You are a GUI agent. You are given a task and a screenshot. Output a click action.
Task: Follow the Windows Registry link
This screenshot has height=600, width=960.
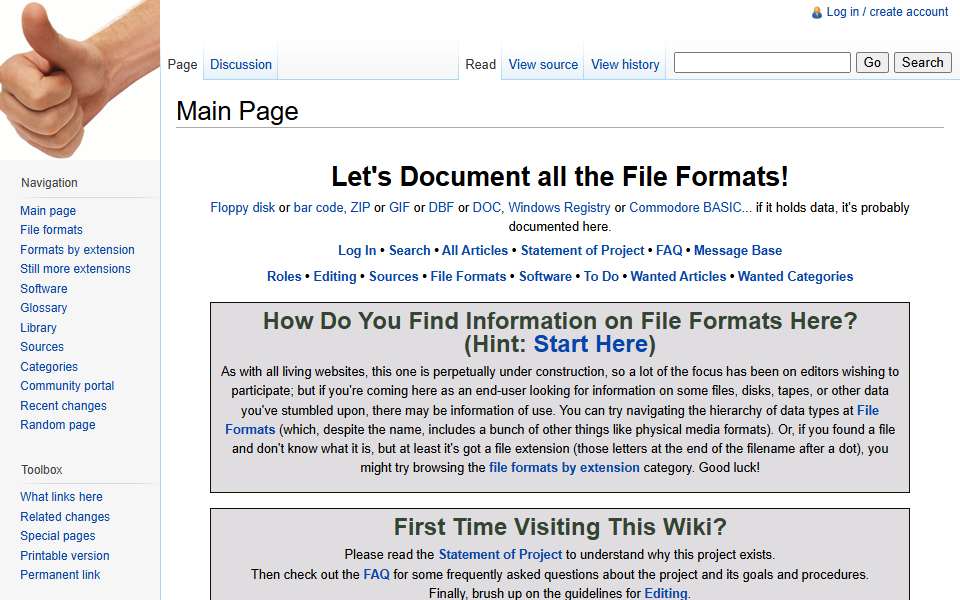(x=559, y=208)
